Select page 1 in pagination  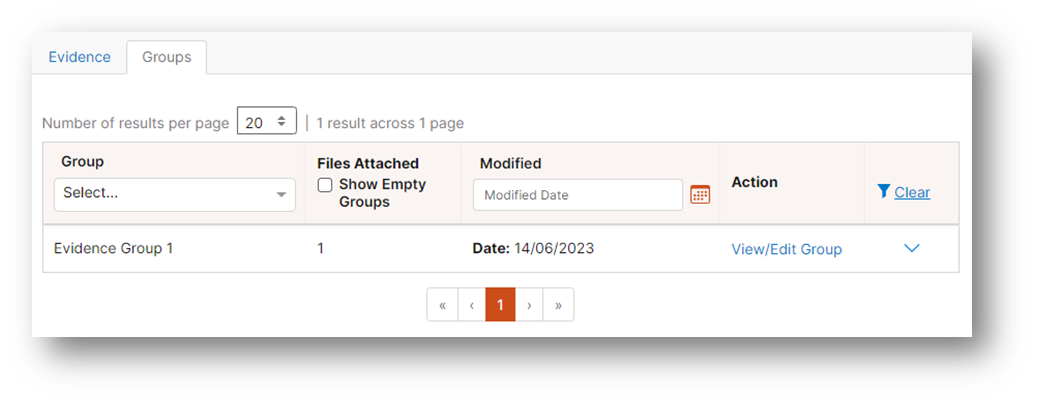pos(501,305)
